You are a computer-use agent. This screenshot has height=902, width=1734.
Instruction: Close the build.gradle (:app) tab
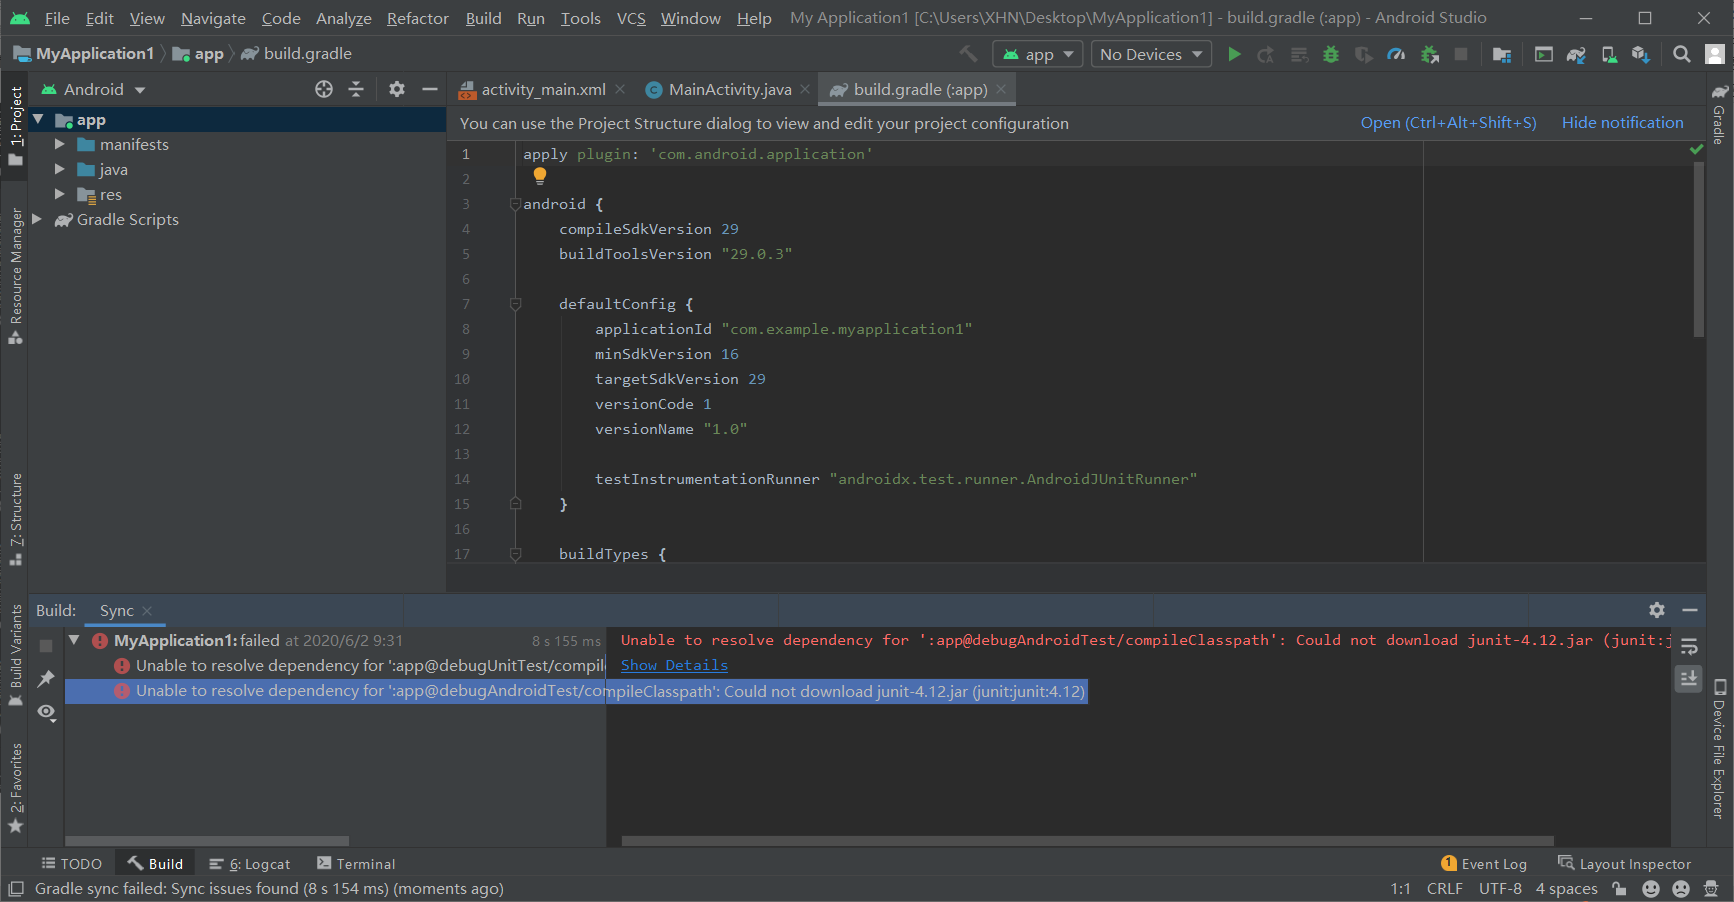pyautogui.click(x=1001, y=89)
